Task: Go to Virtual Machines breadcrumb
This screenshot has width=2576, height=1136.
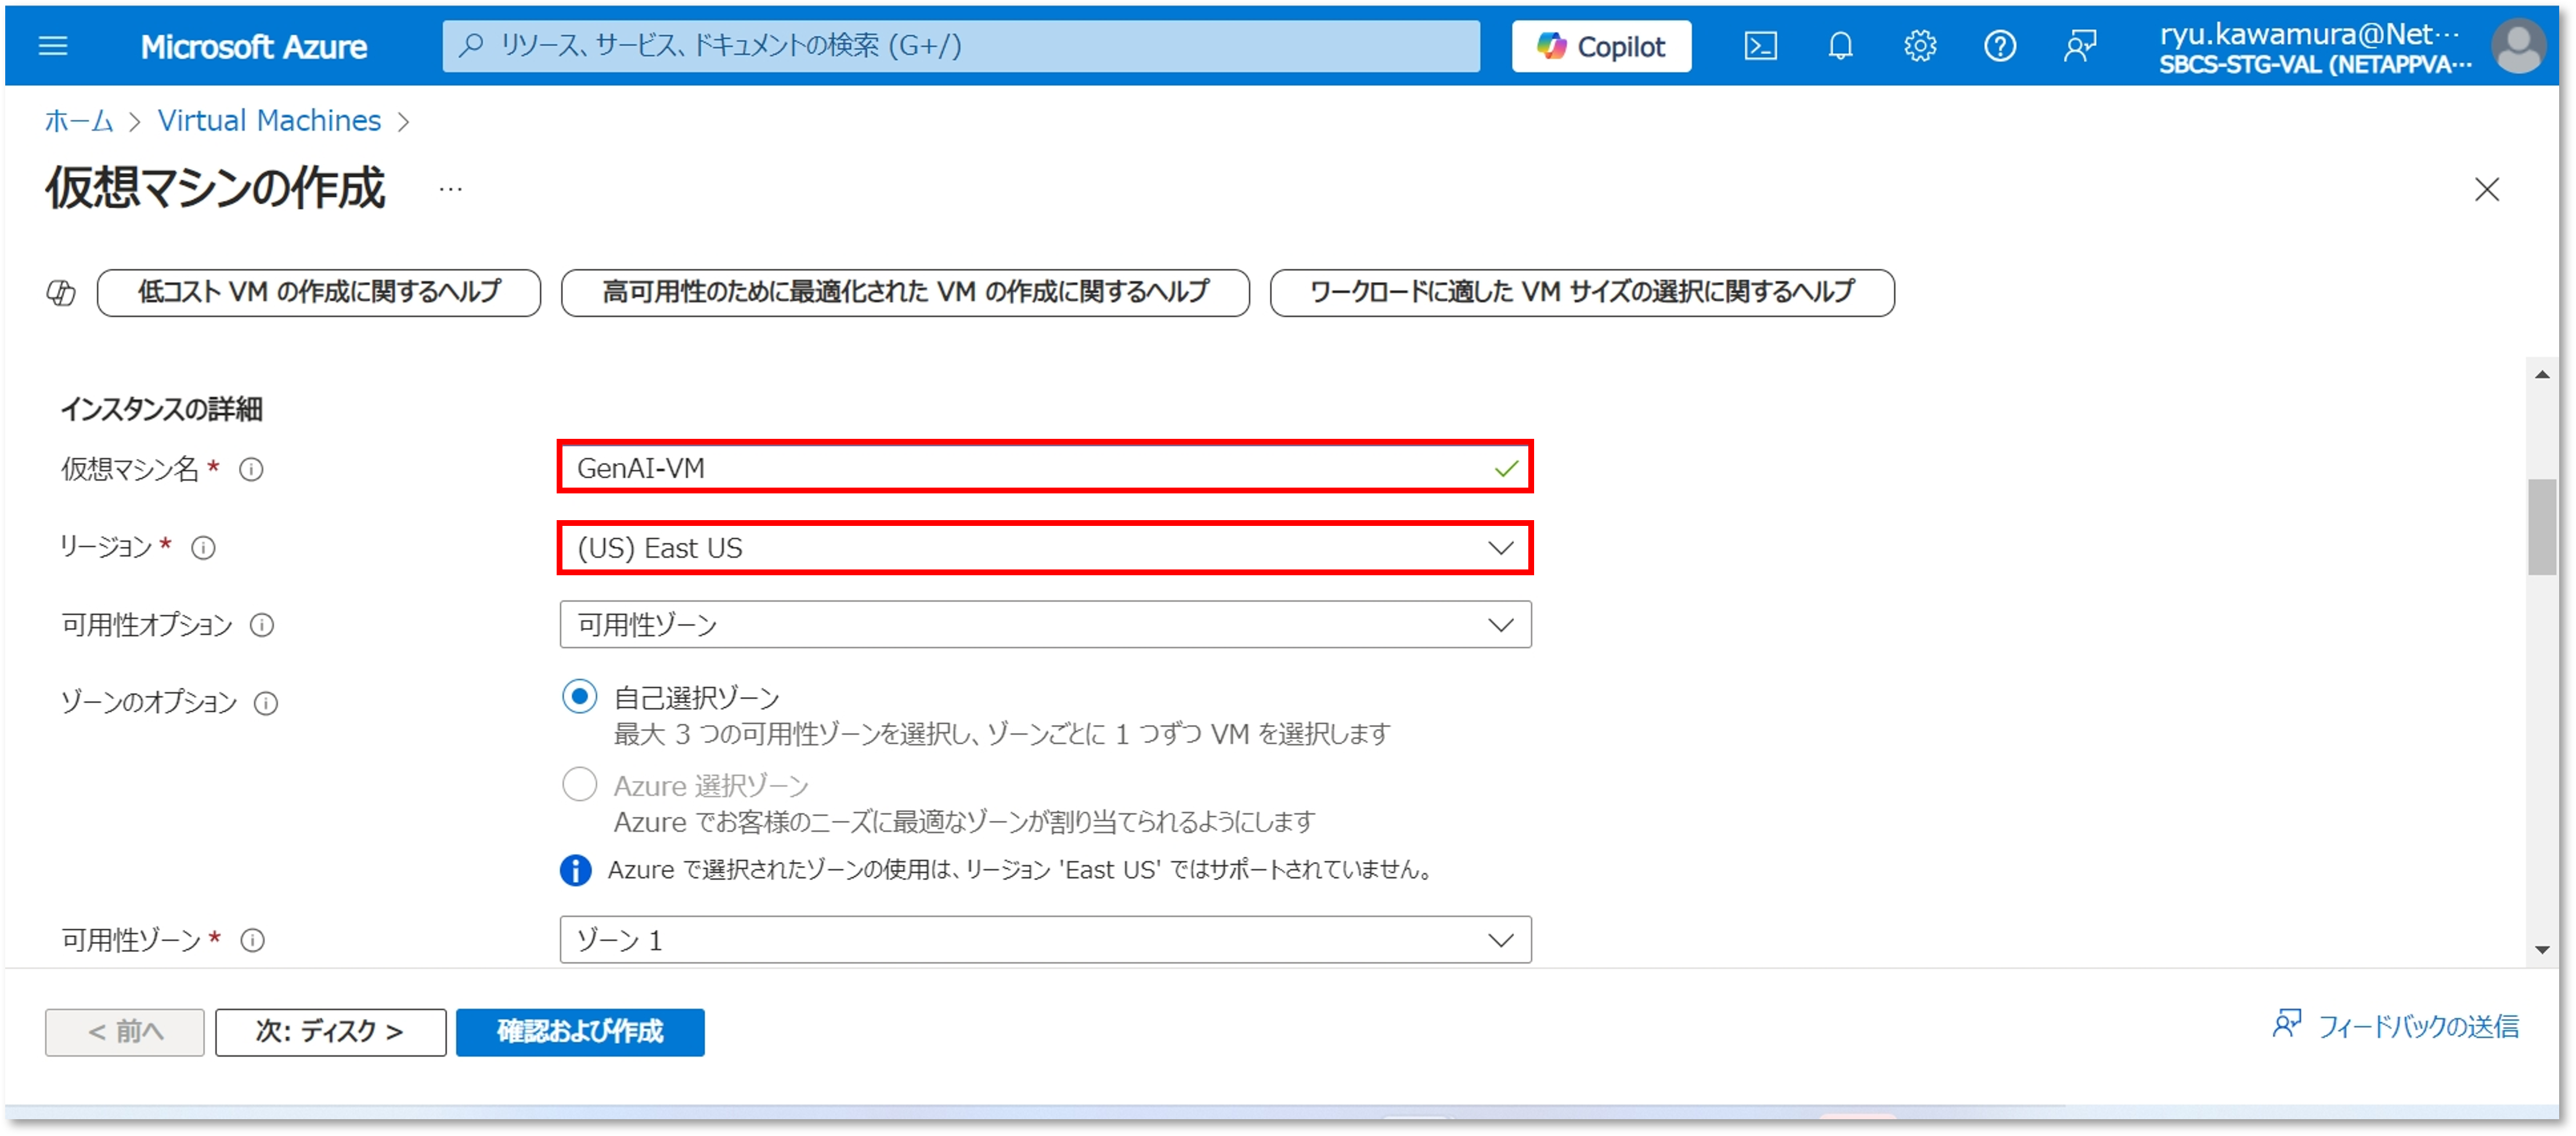Action: click(269, 121)
